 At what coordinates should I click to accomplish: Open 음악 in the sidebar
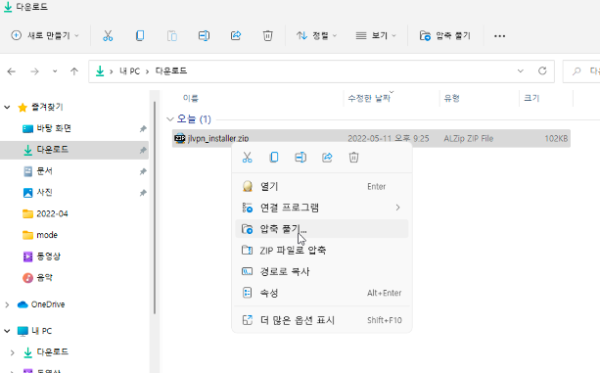(x=44, y=278)
